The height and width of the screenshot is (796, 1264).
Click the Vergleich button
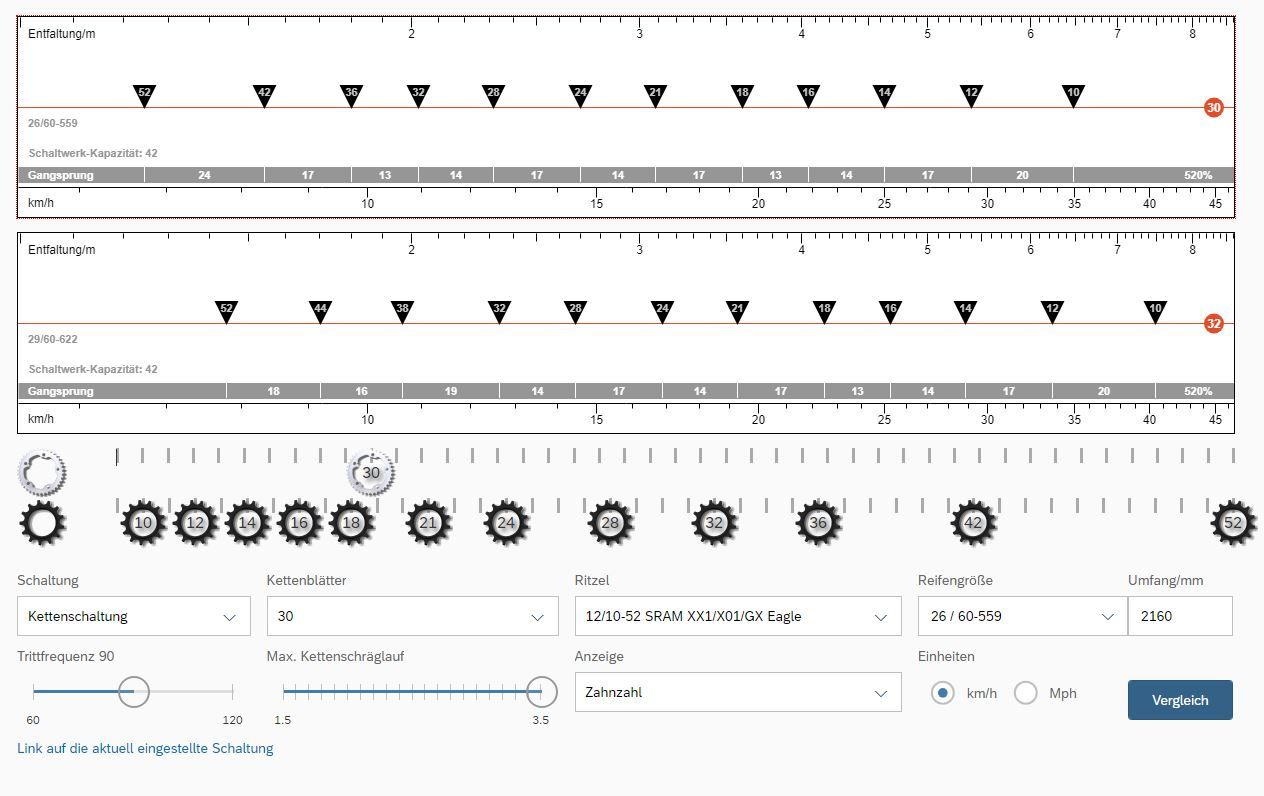[x=1180, y=700]
